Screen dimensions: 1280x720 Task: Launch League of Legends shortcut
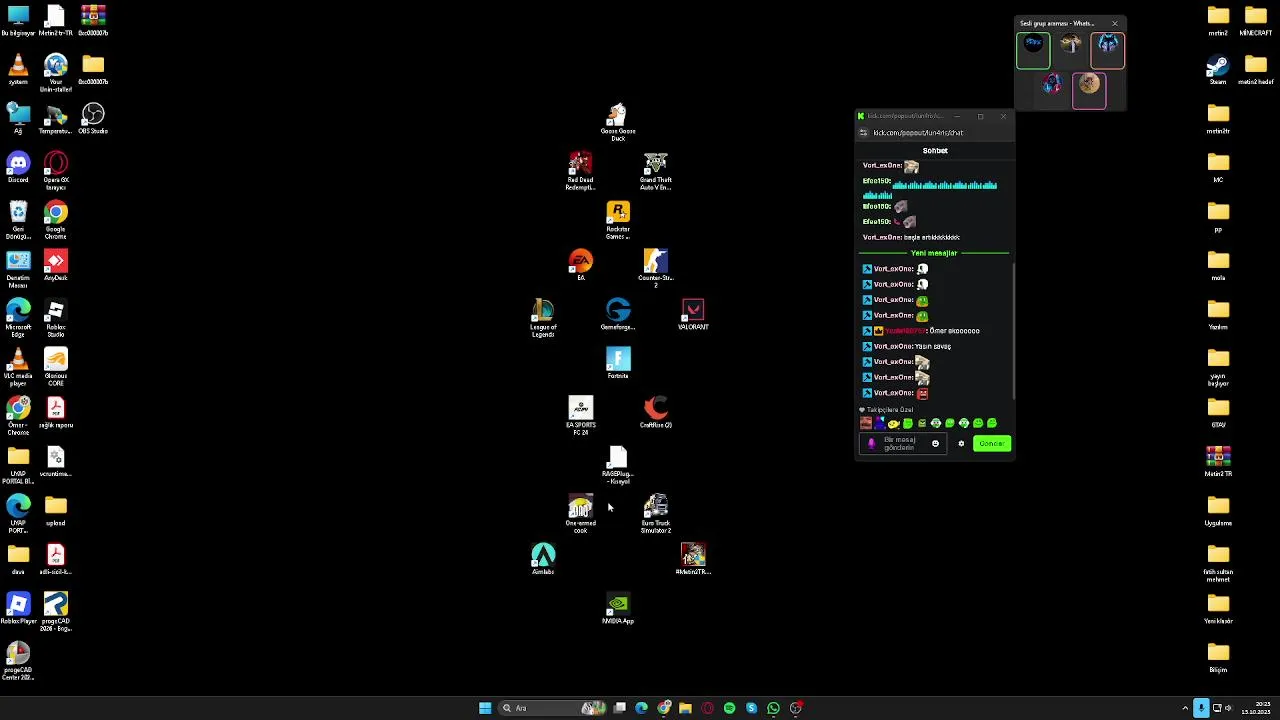point(543,318)
